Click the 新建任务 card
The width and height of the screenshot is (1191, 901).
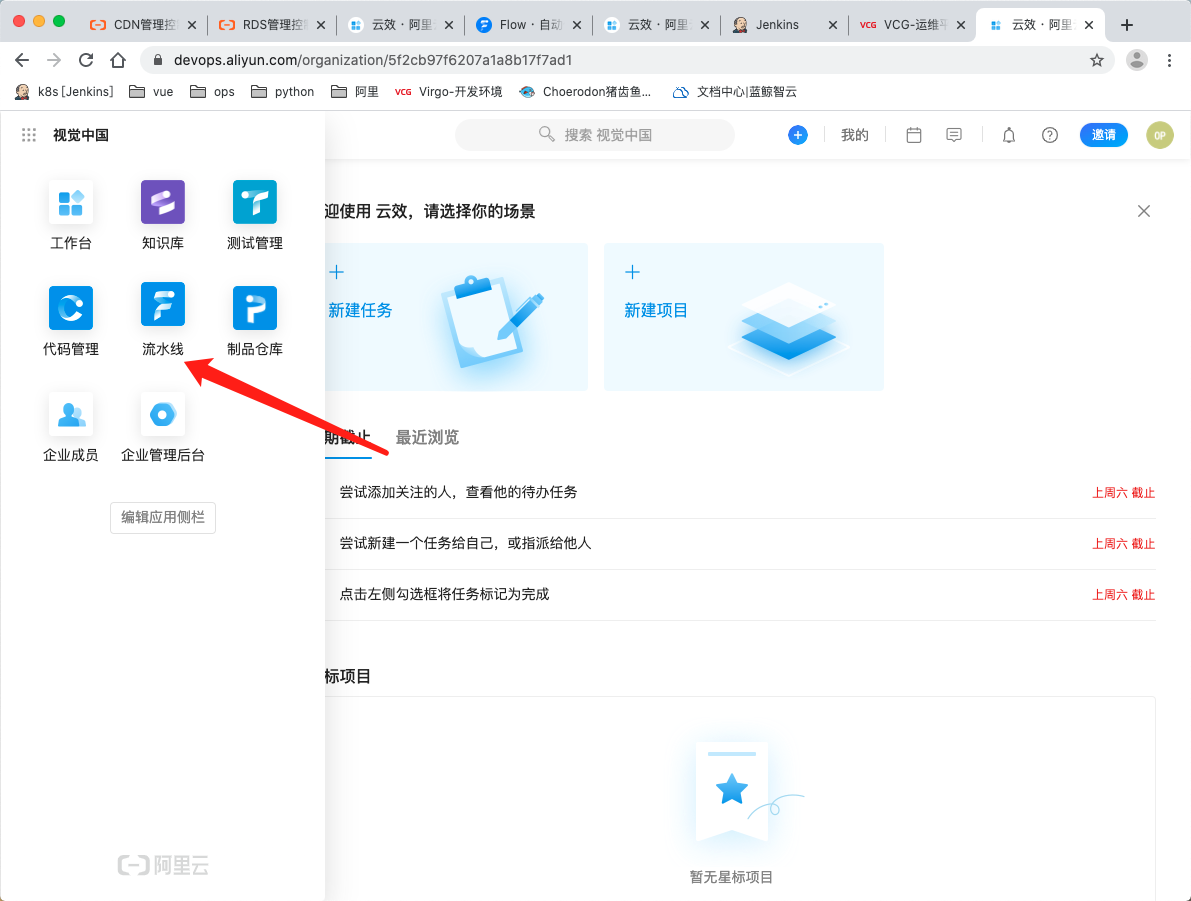tap(456, 317)
